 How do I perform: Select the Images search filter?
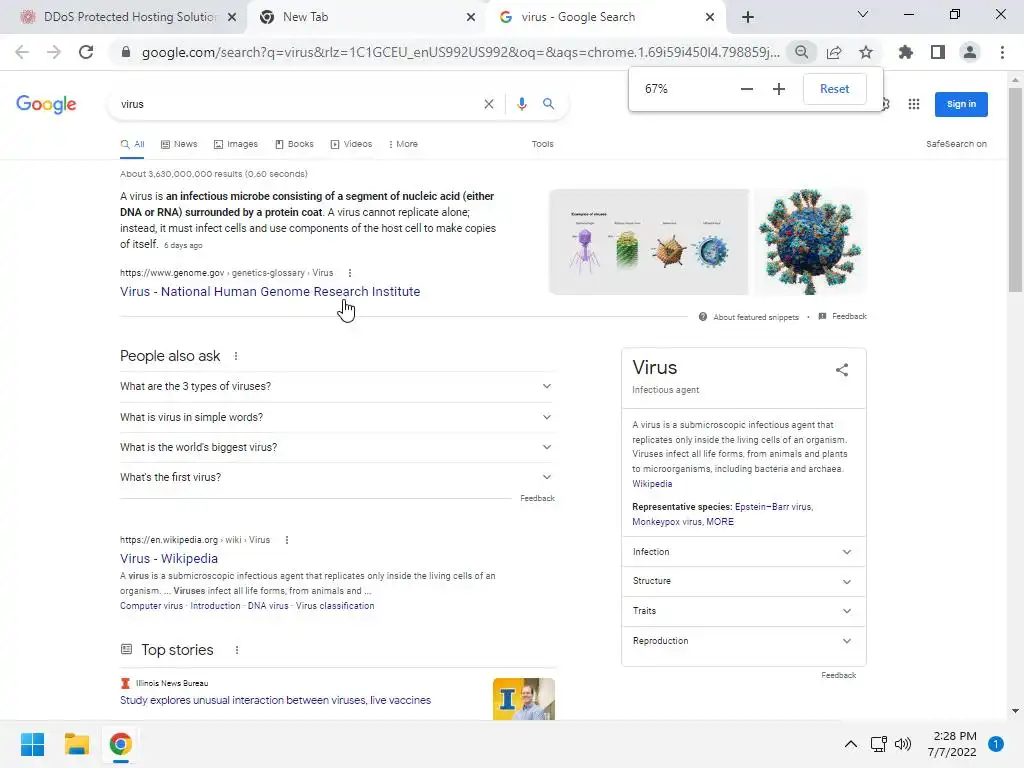(x=236, y=144)
